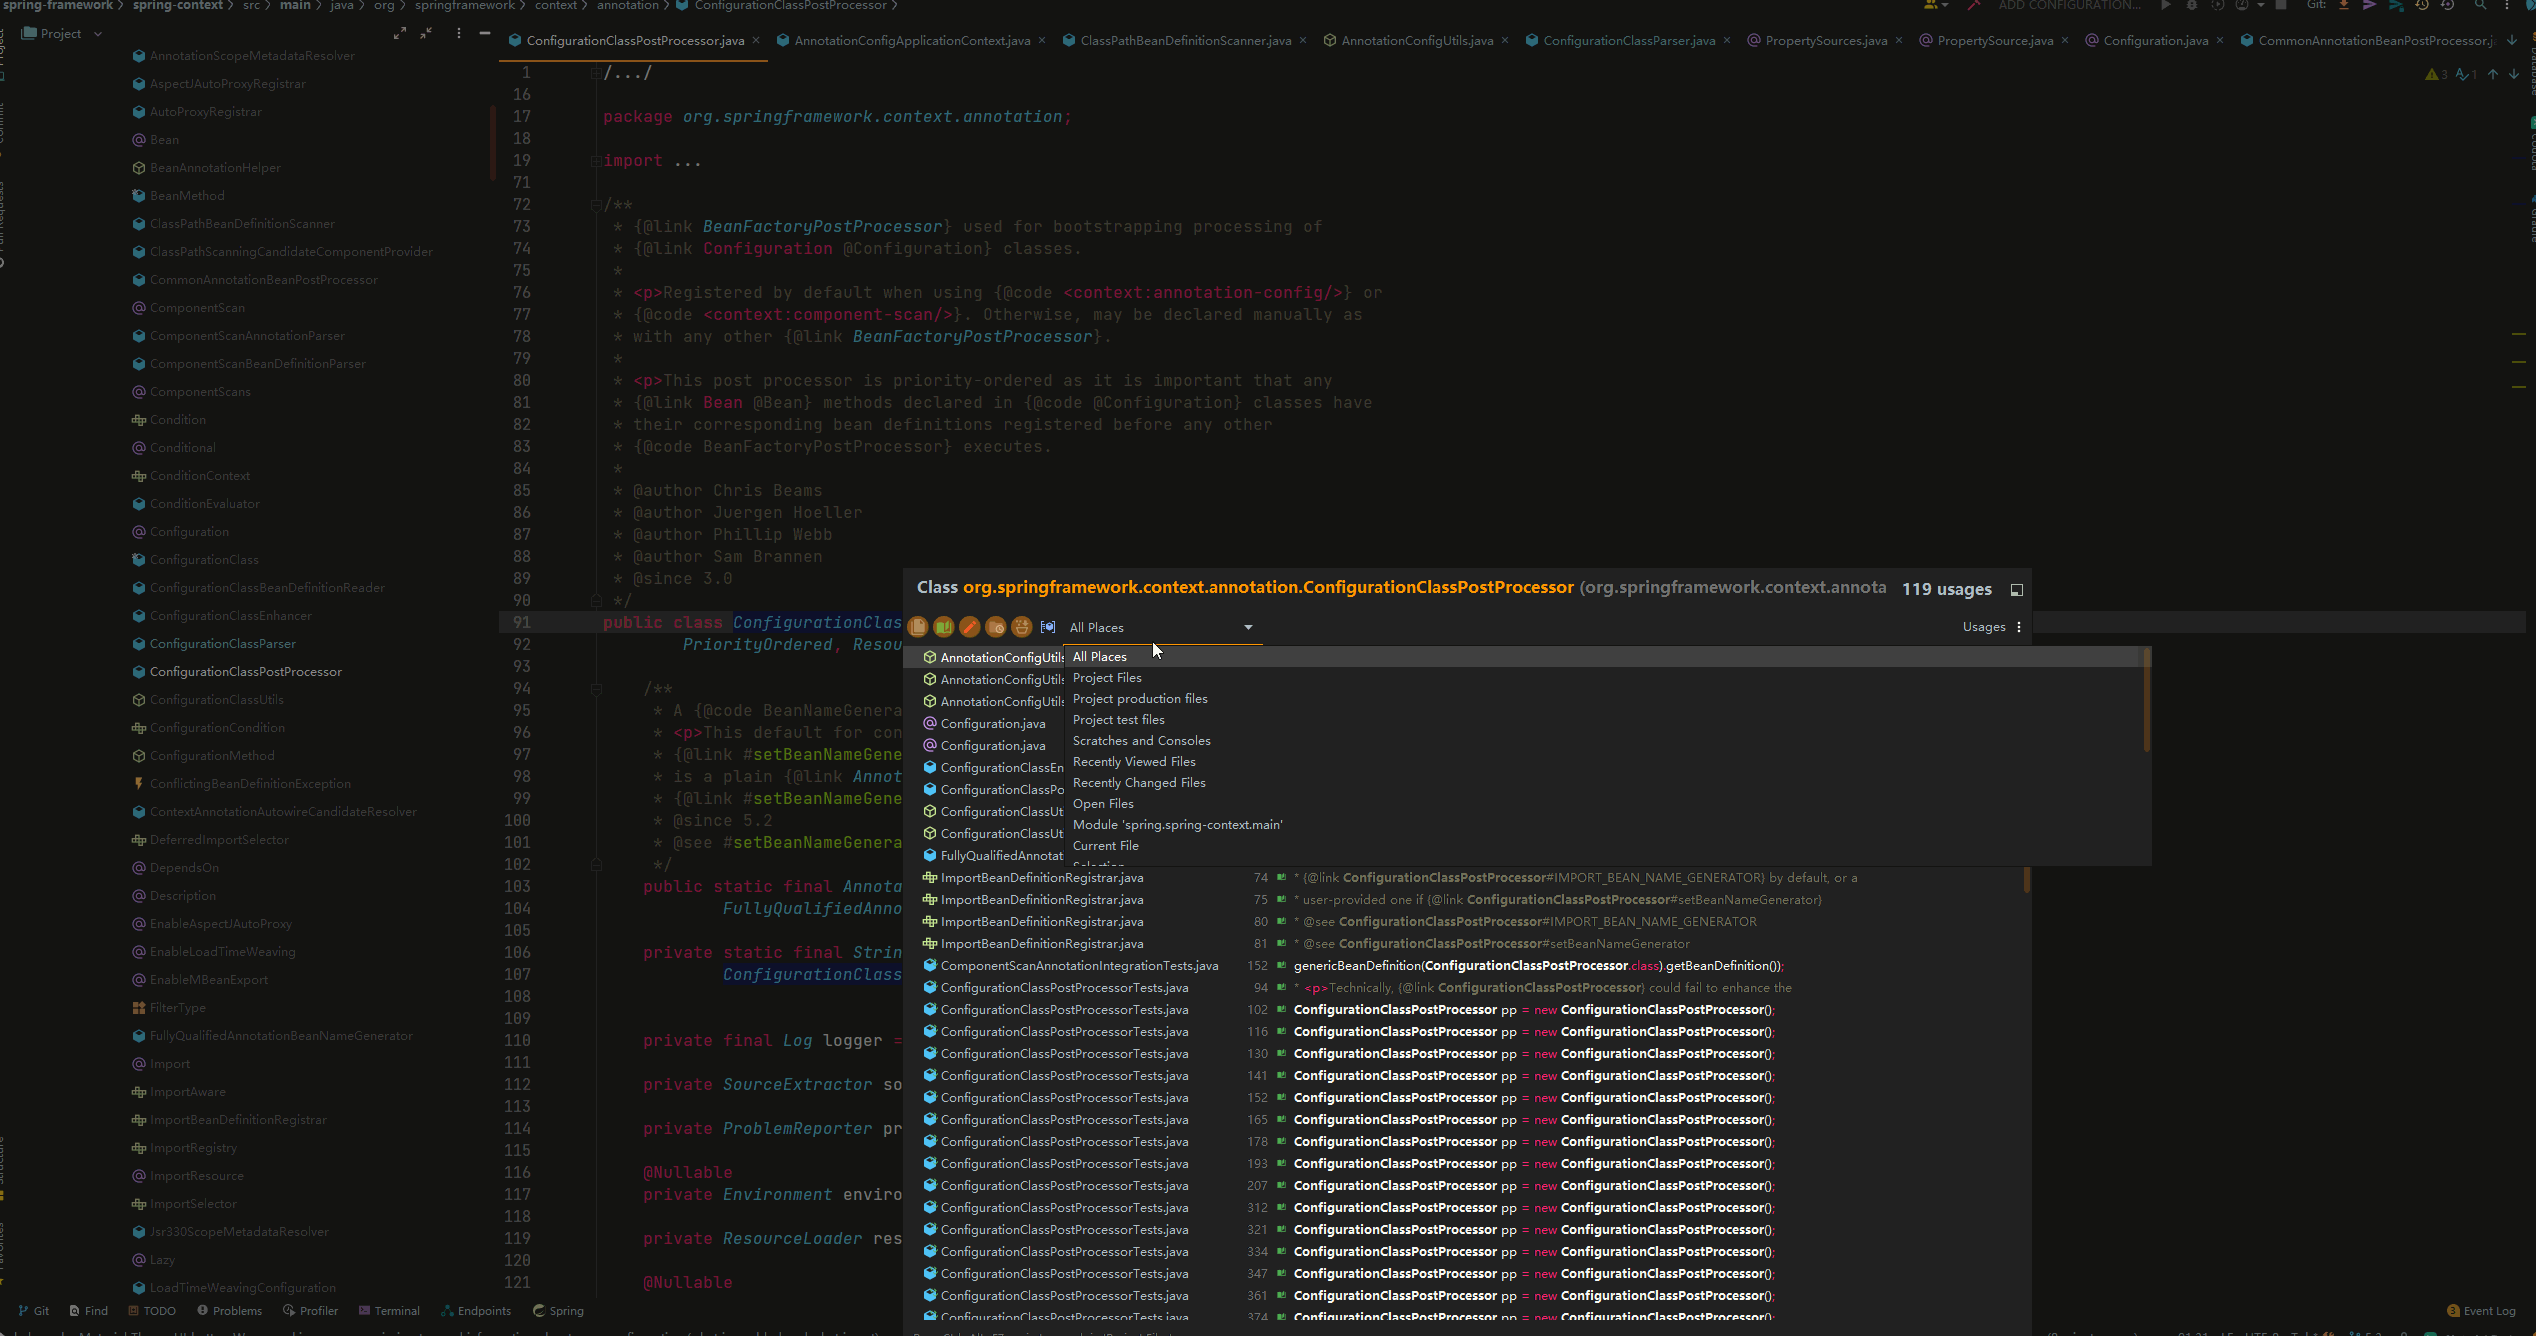Click the build hammer icon

(x=1973, y=6)
